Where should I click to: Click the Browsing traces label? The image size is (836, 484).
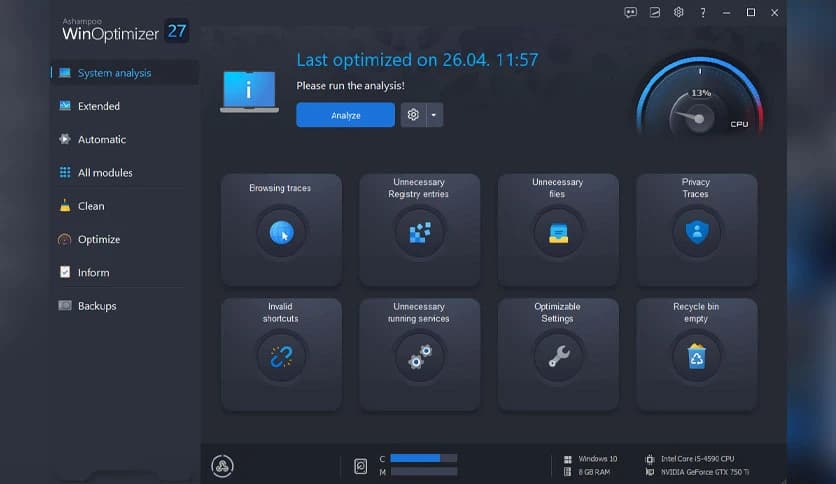click(280, 188)
